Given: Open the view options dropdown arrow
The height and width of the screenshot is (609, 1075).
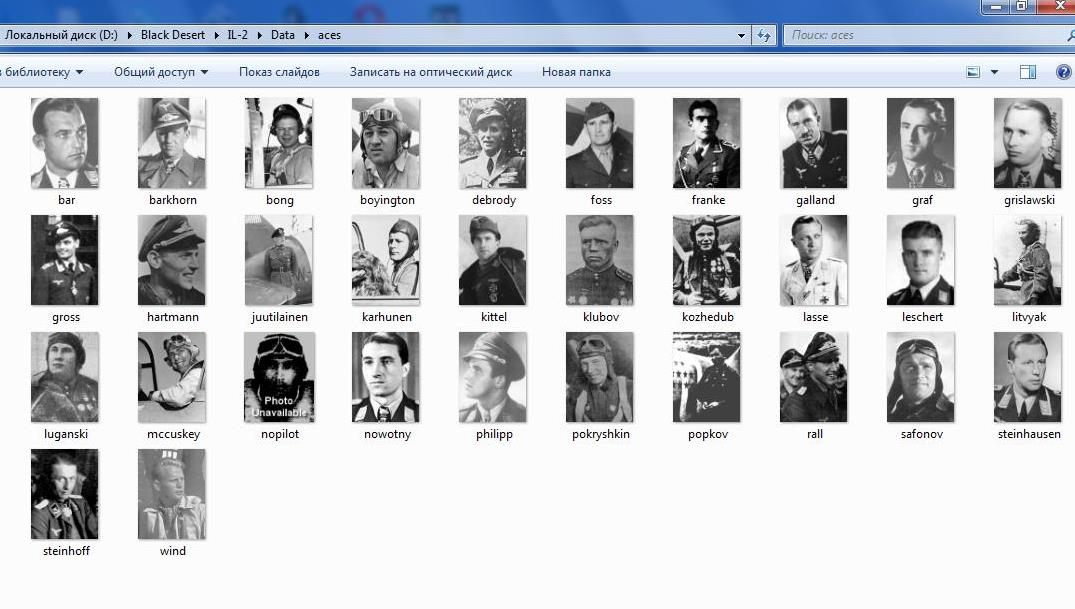Looking at the screenshot, I should pos(994,72).
